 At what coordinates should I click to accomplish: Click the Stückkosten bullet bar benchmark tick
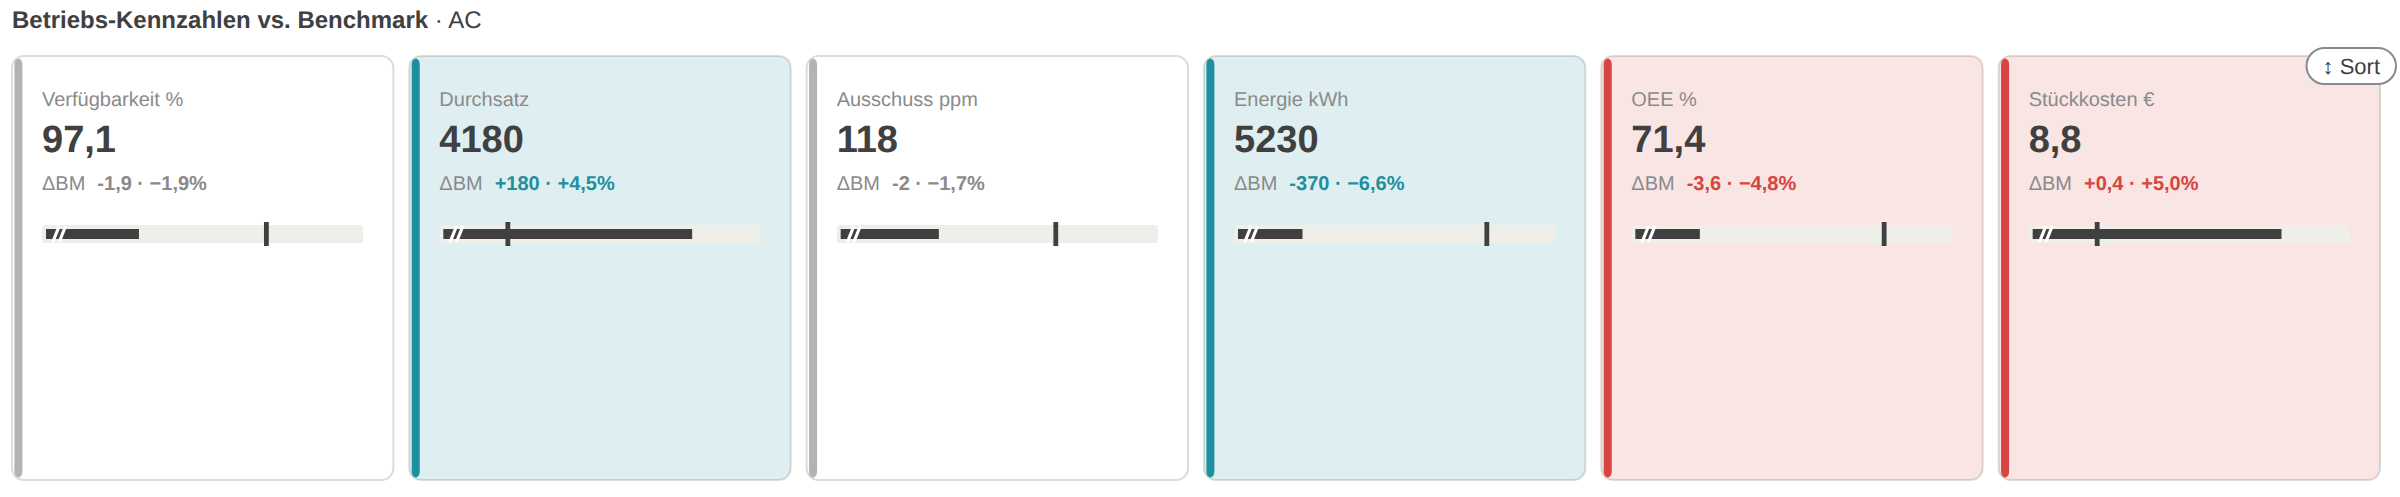[x=2097, y=234]
